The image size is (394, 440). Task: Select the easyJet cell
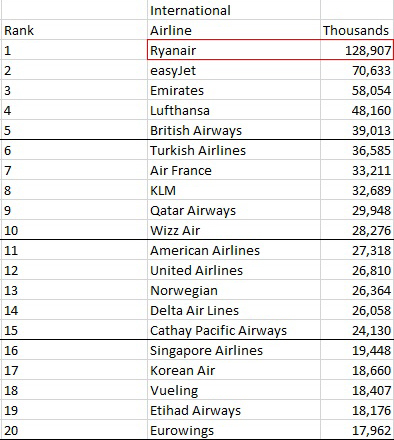pyautogui.click(x=234, y=70)
